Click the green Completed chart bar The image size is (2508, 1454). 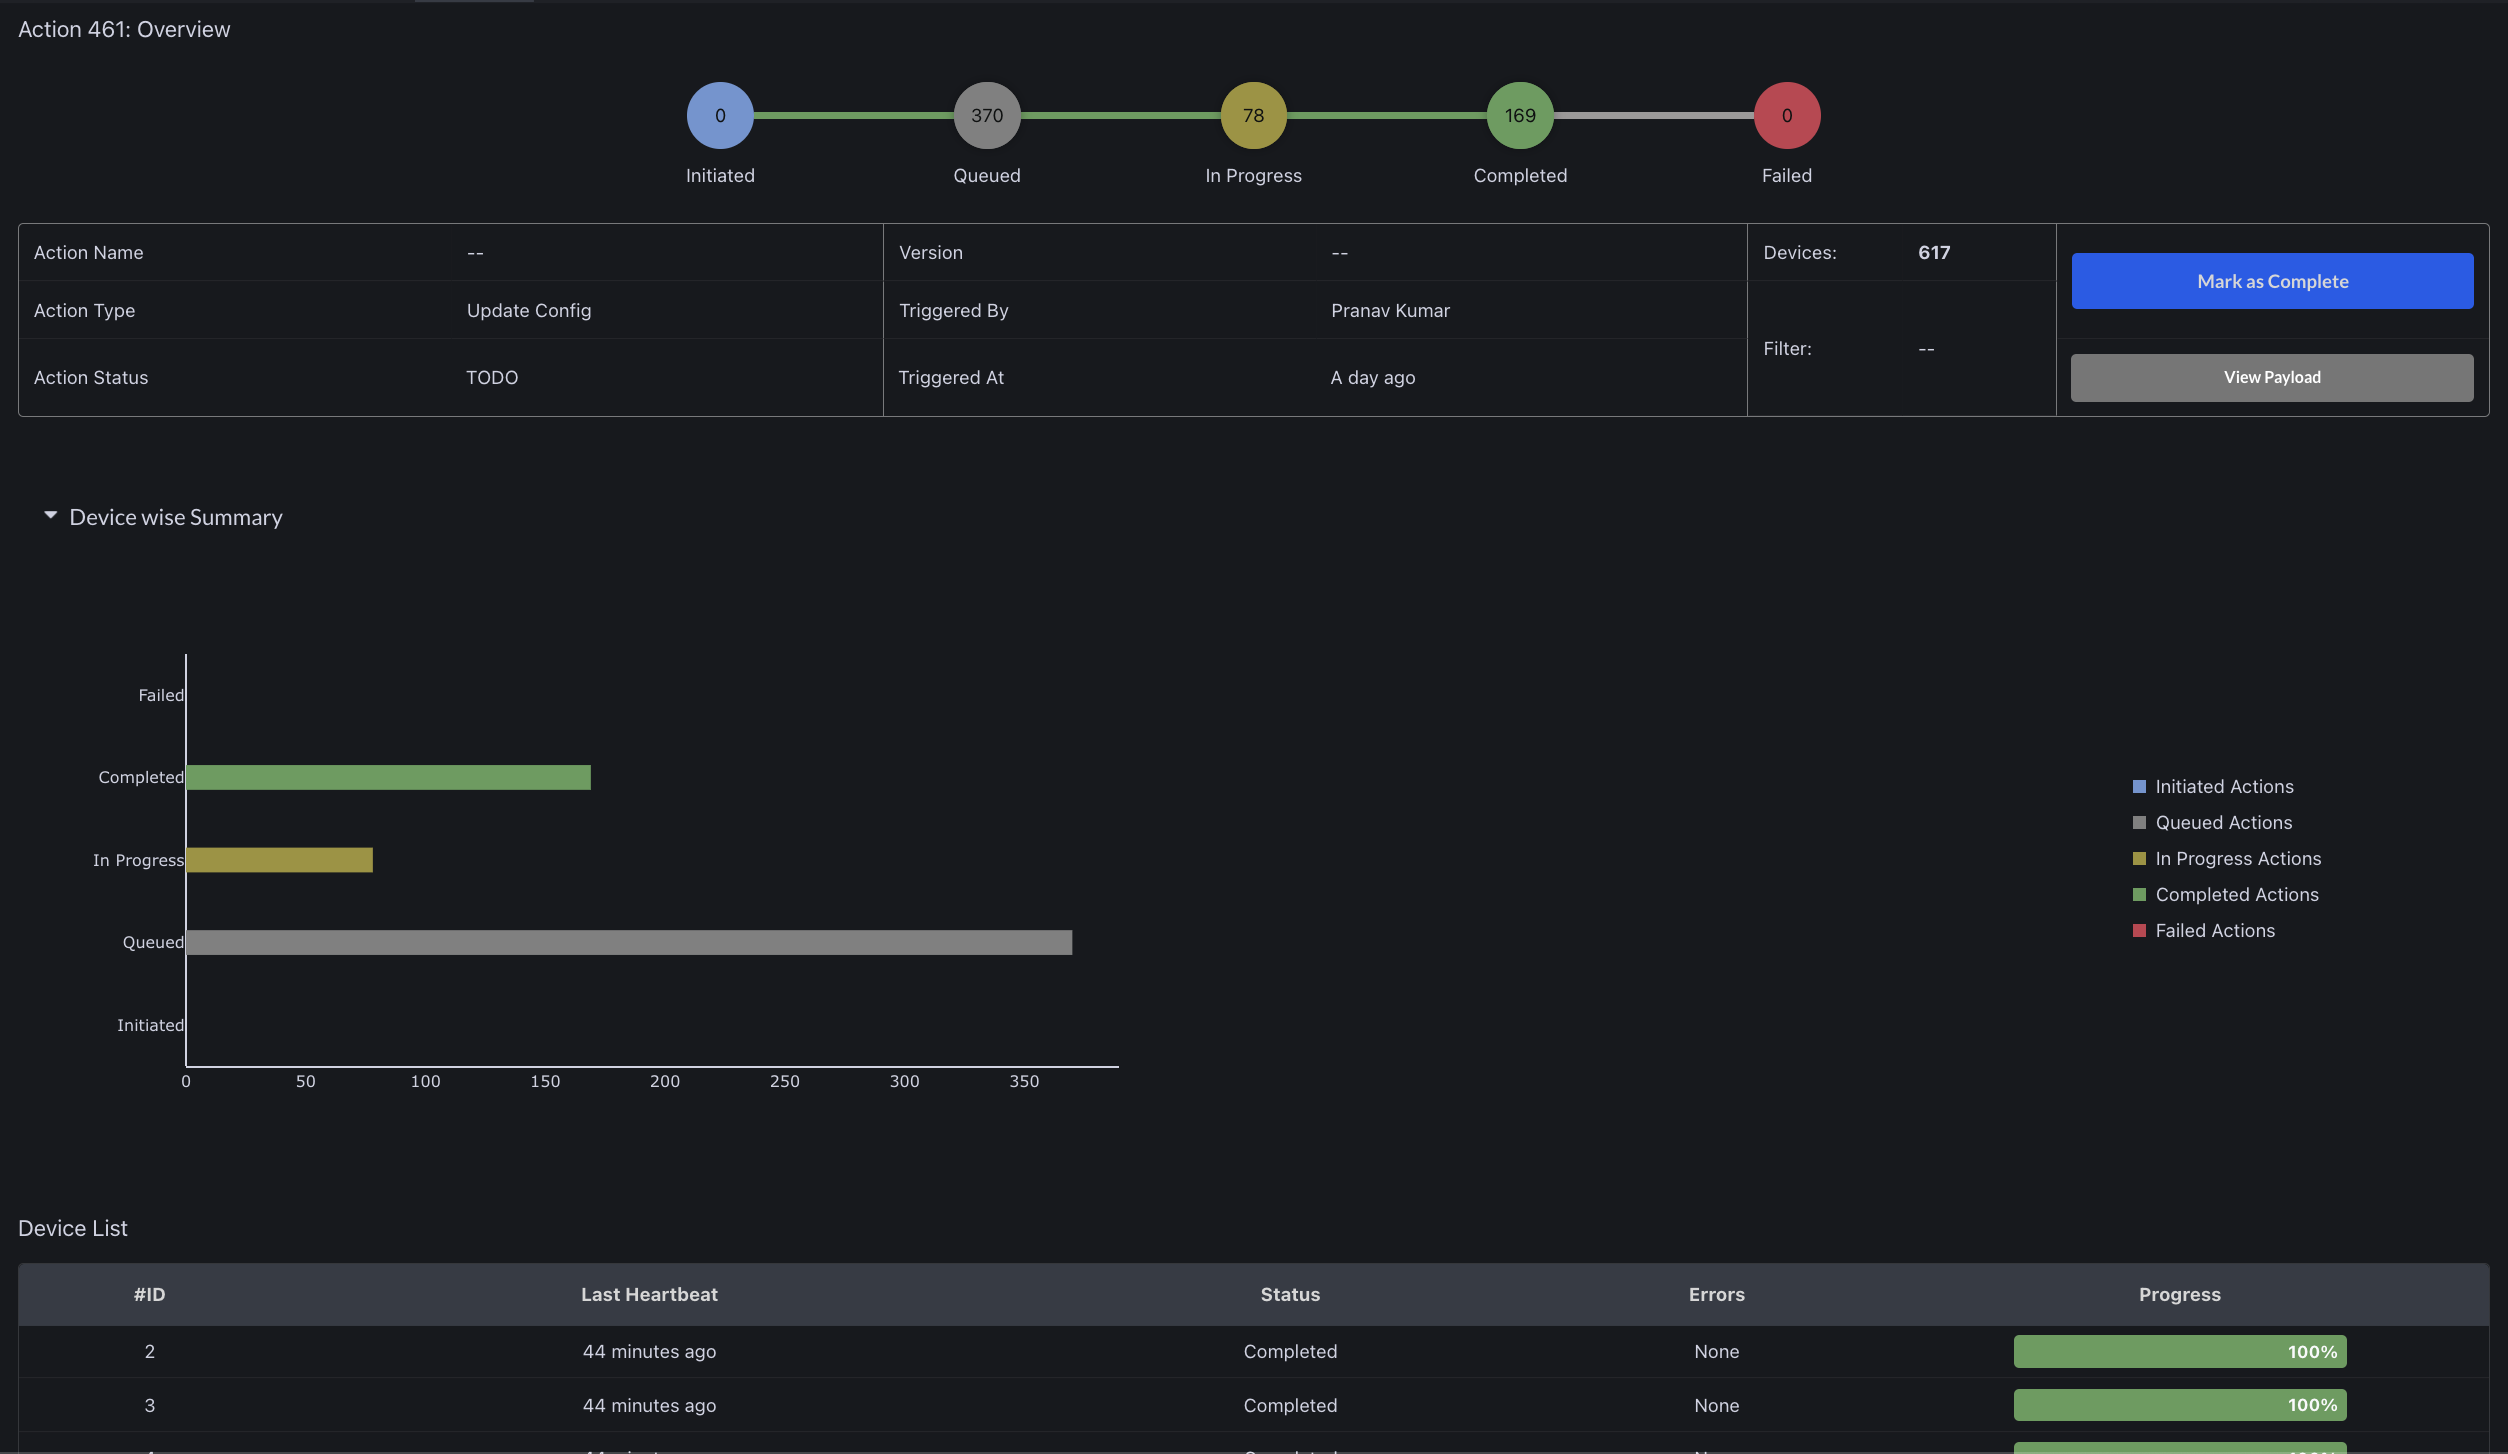click(x=388, y=777)
